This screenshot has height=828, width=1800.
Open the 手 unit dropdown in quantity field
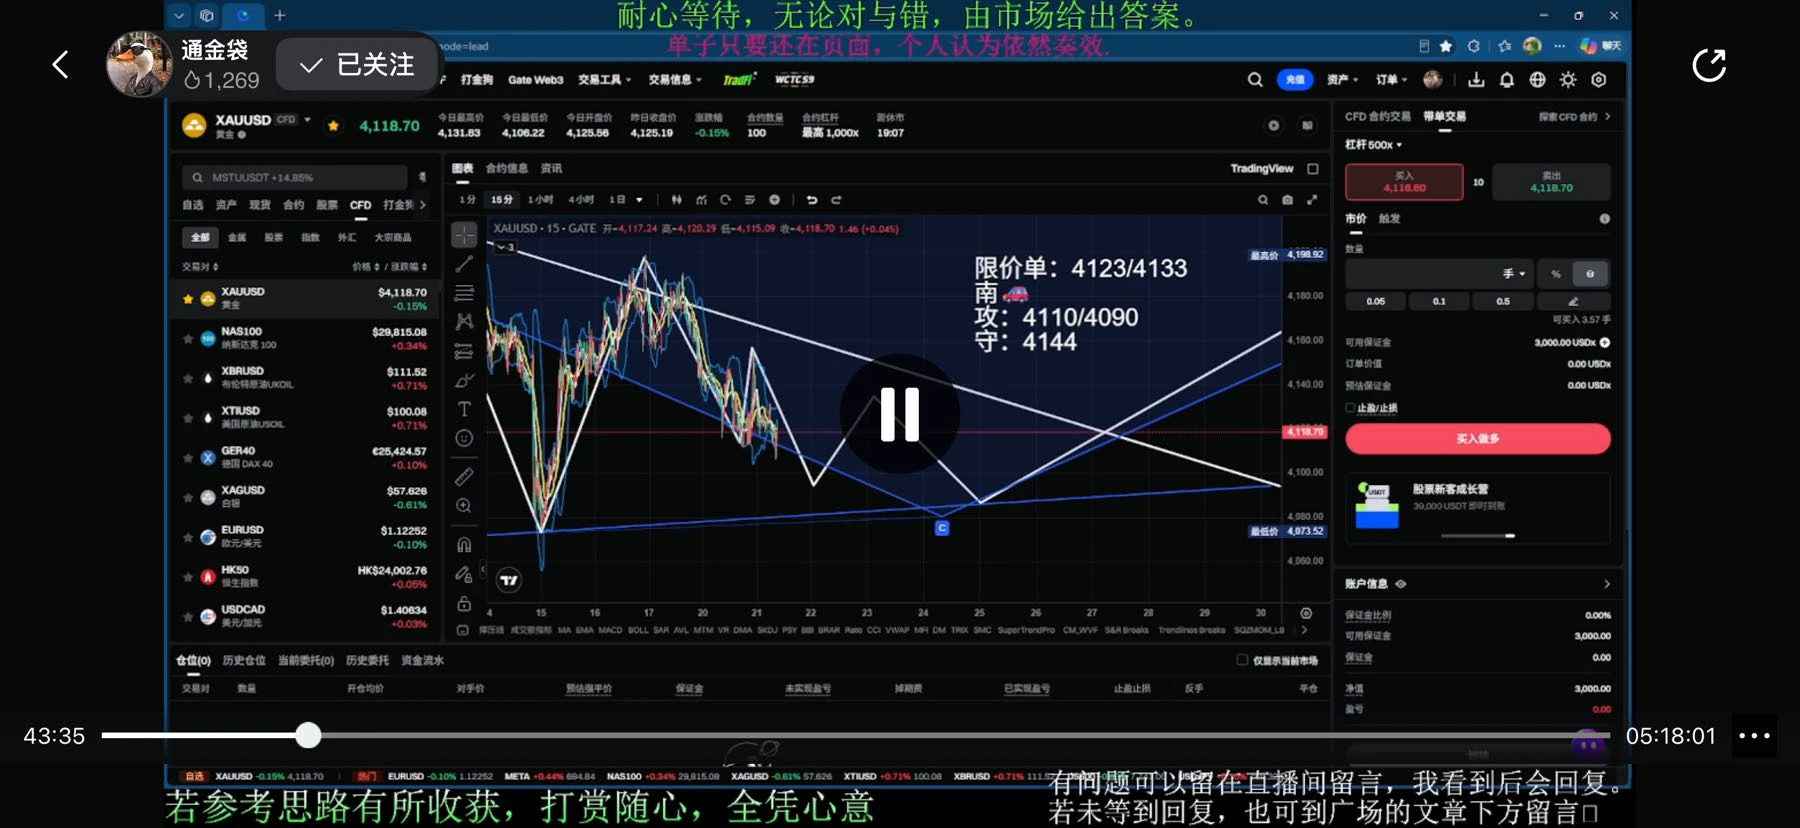click(1513, 274)
